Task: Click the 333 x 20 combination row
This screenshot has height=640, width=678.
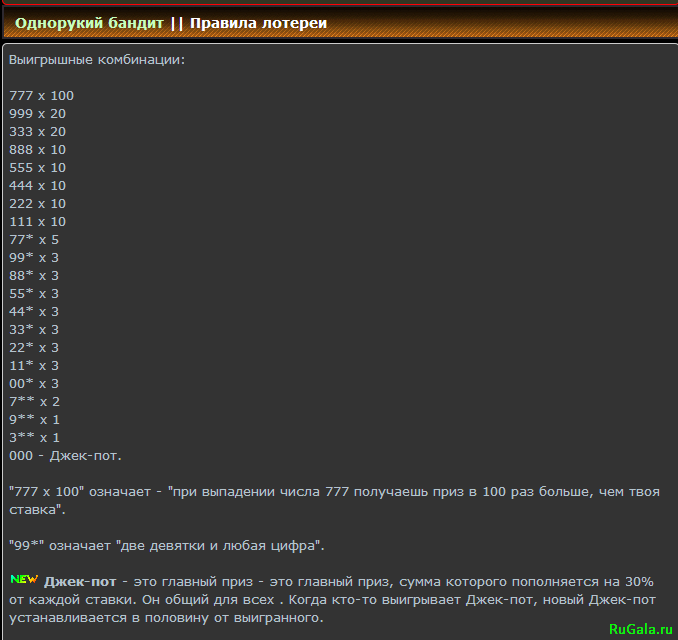Action: click(37, 132)
